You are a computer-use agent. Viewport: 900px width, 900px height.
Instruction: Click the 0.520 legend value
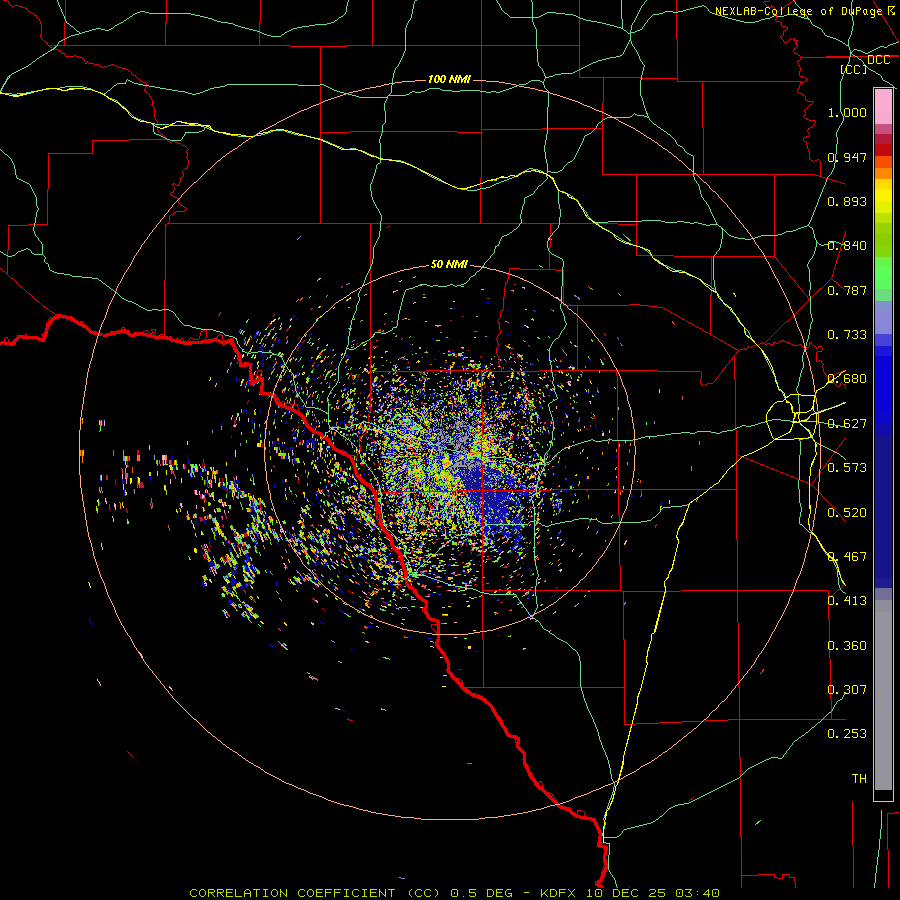coord(847,512)
